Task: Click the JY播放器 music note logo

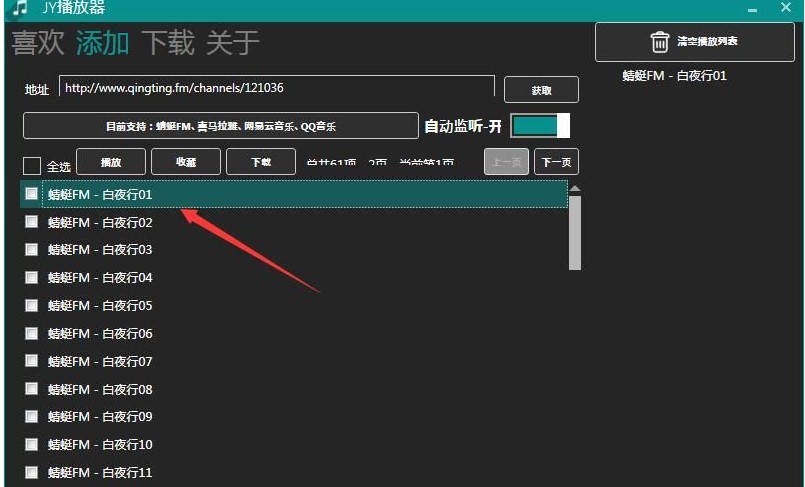Action: point(20,7)
